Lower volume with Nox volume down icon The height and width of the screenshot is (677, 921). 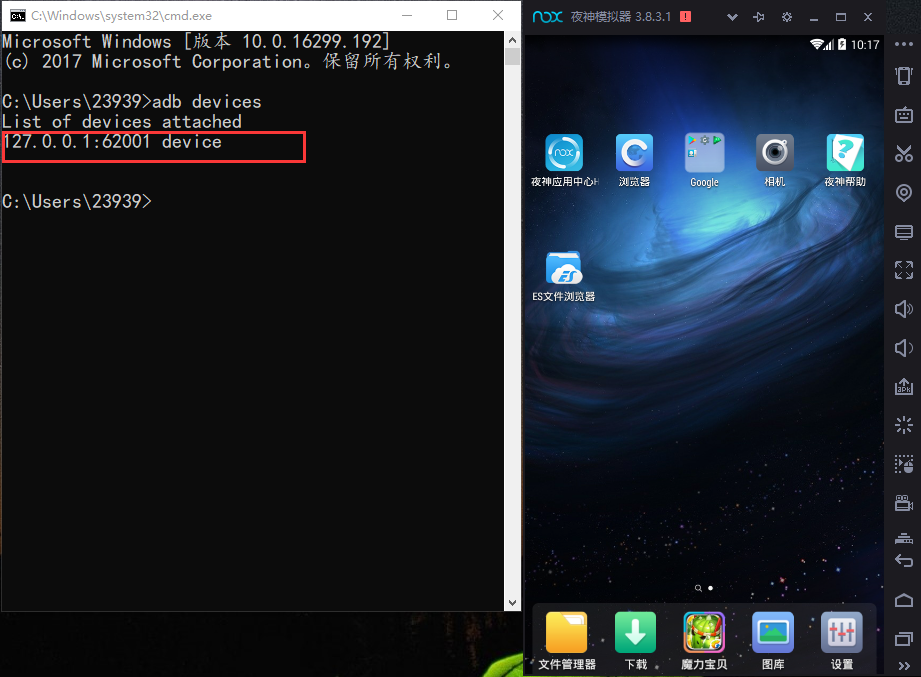[904, 348]
